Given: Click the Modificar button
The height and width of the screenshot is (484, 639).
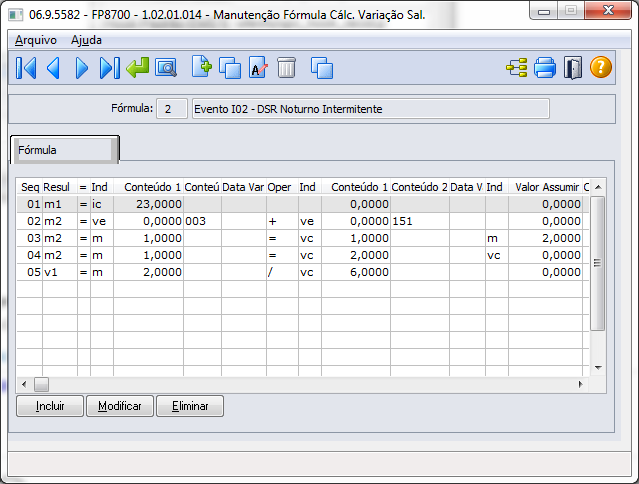Looking at the screenshot, I should click(x=120, y=406).
